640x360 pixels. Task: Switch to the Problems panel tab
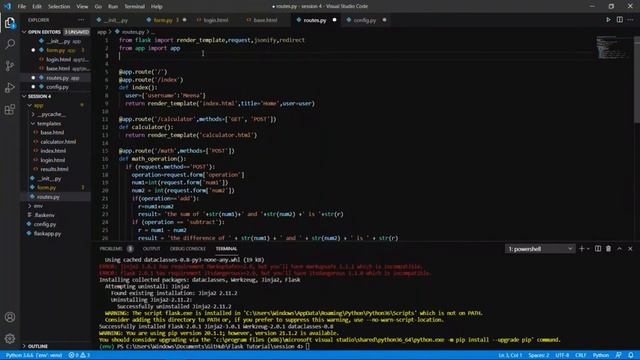click(111, 249)
